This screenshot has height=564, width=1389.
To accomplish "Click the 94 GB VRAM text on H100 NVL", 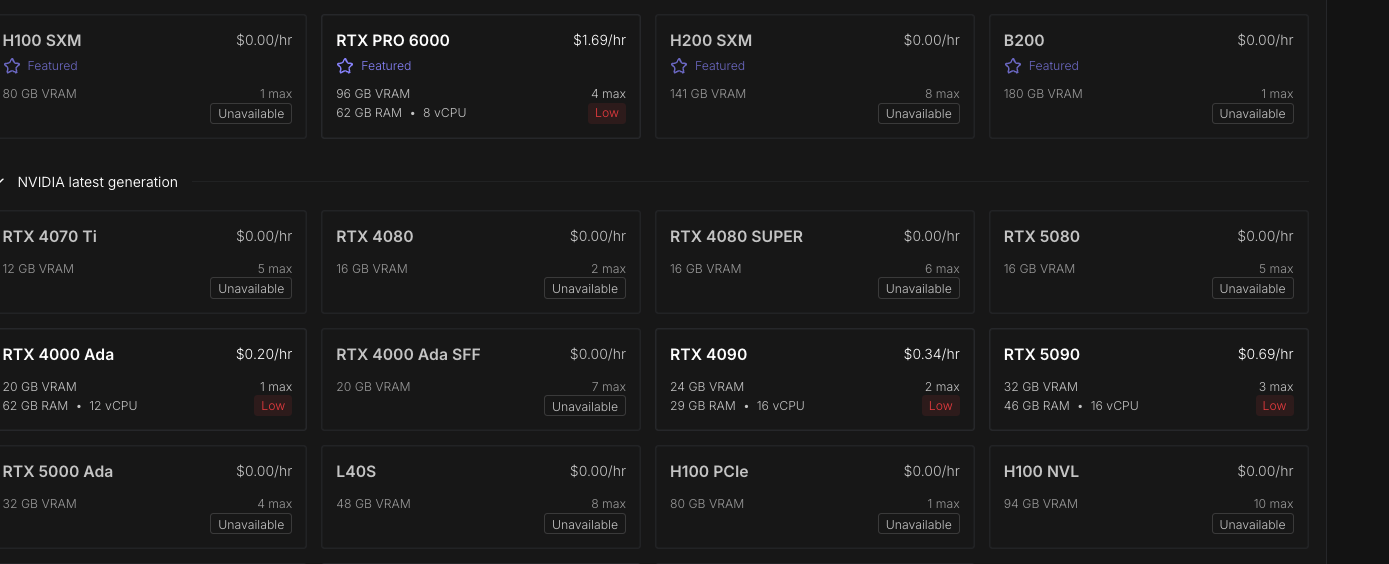I will point(1041,504).
